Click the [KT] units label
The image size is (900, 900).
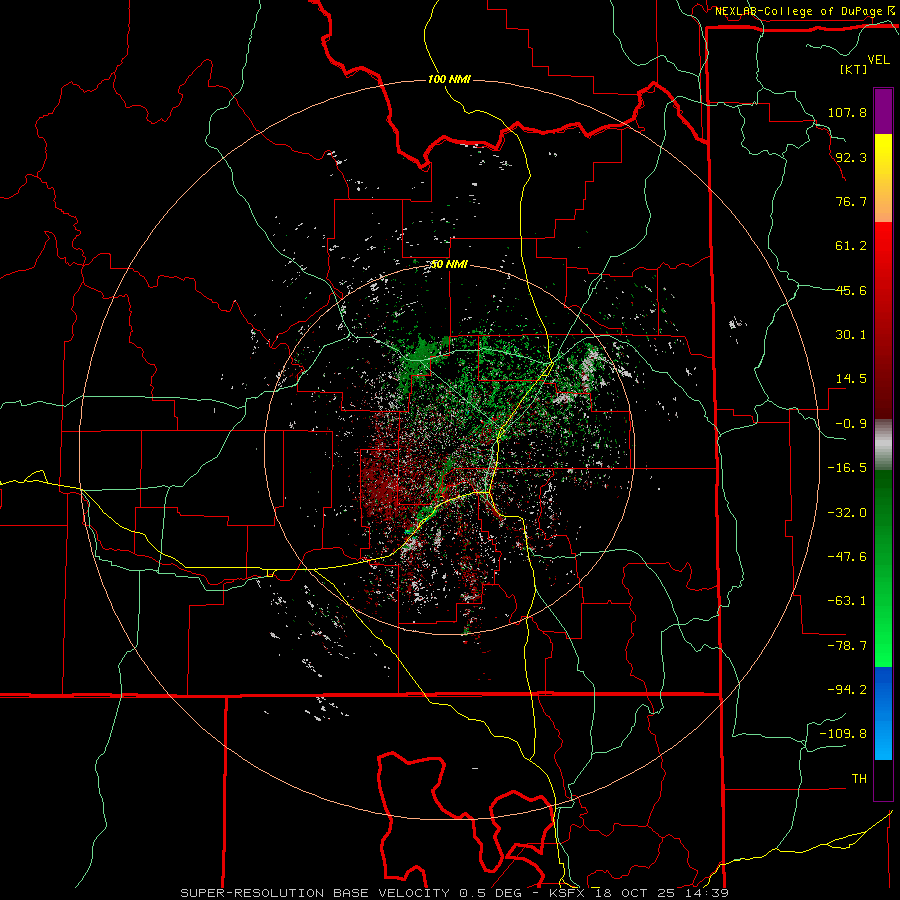(x=854, y=69)
